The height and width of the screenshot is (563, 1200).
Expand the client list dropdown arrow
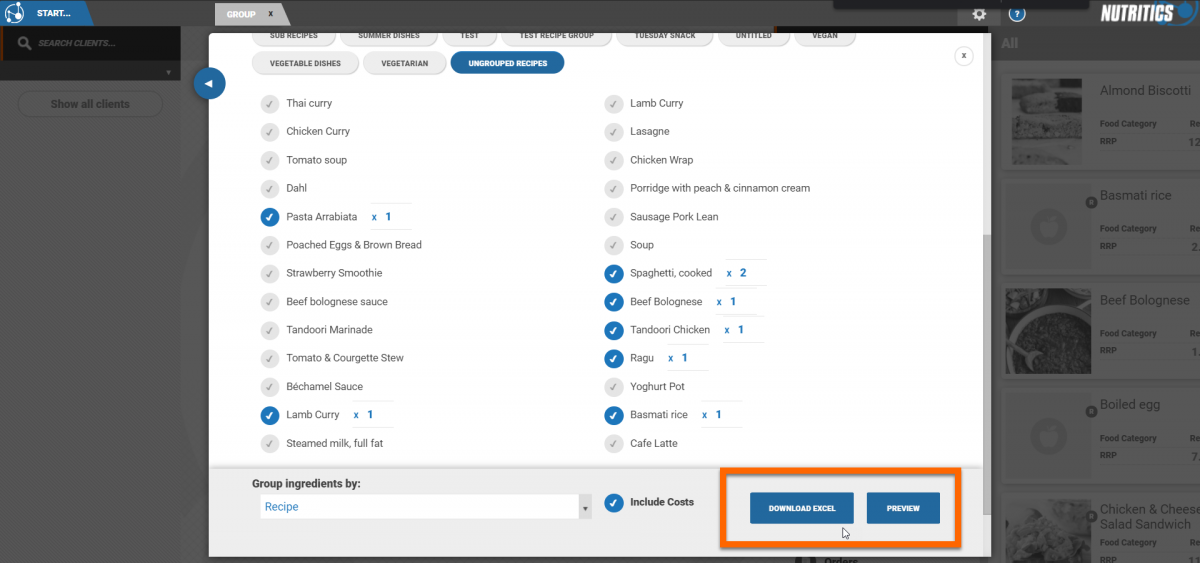click(168, 73)
